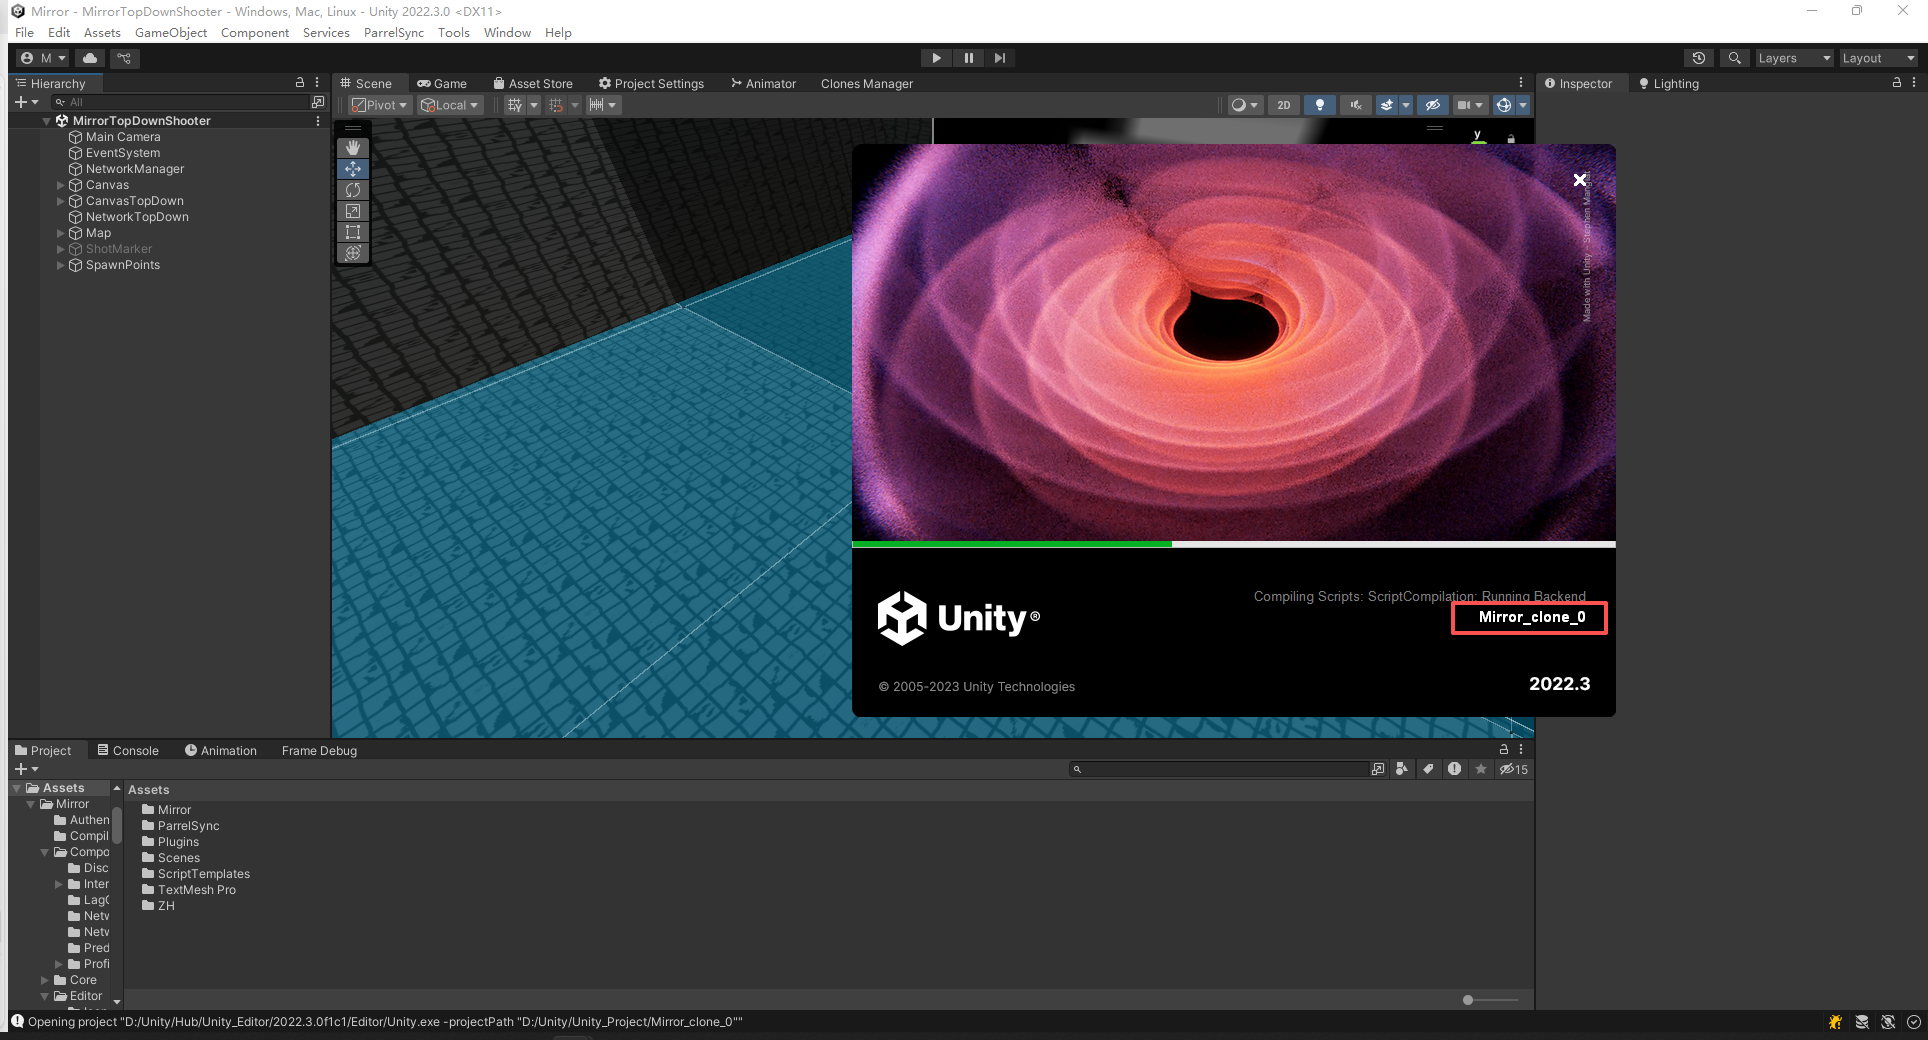This screenshot has width=1928, height=1040.
Task: Click the Pause button
Action: pyautogui.click(x=968, y=58)
